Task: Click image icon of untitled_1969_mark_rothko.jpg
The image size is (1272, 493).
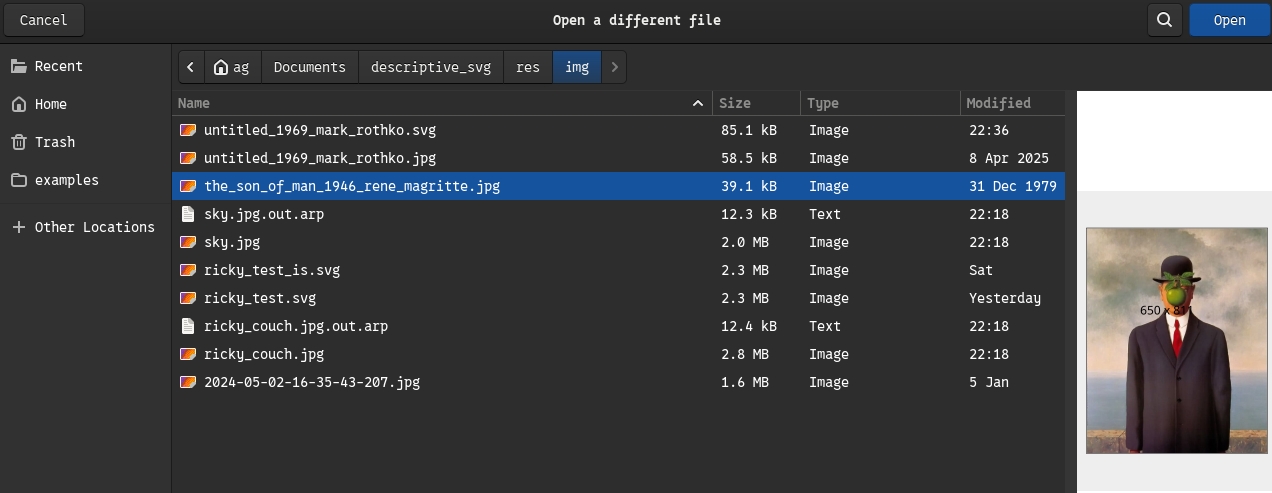Action: [x=187, y=158]
